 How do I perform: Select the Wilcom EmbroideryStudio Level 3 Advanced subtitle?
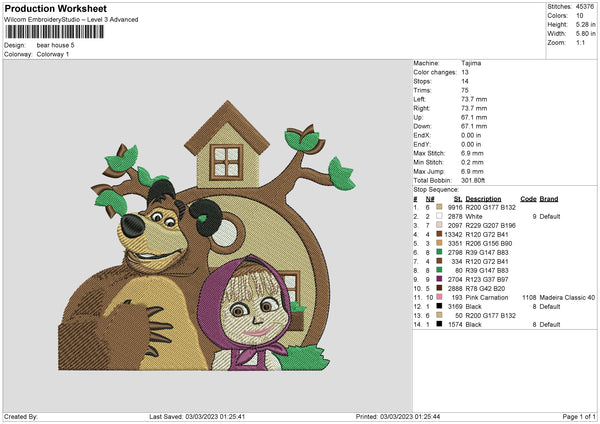[x=71, y=20]
